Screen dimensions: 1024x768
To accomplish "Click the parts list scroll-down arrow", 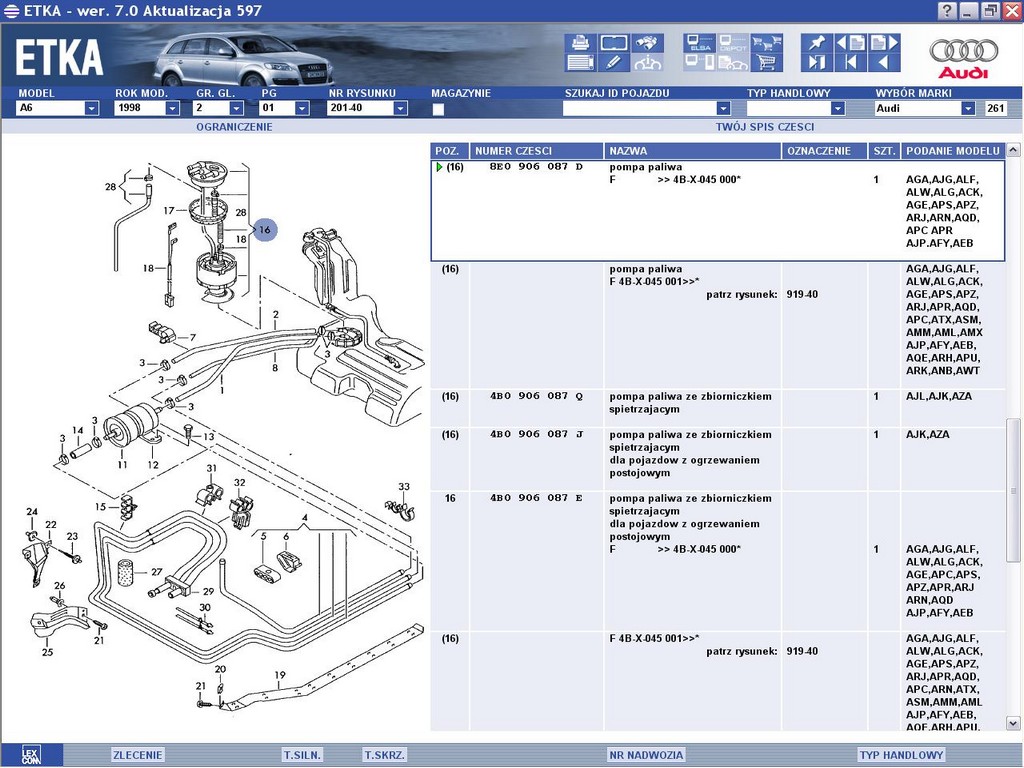I will coord(1014,723).
